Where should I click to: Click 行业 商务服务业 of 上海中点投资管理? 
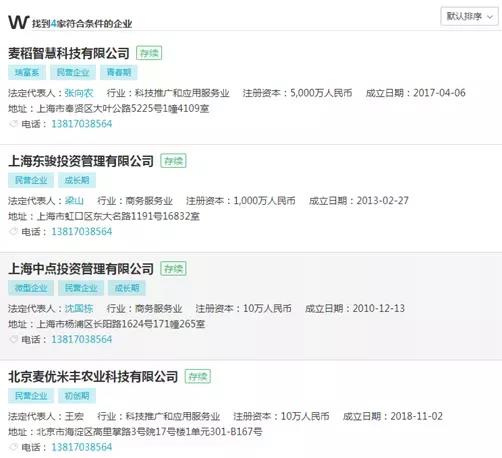pyautogui.click(x=144, y=308)
